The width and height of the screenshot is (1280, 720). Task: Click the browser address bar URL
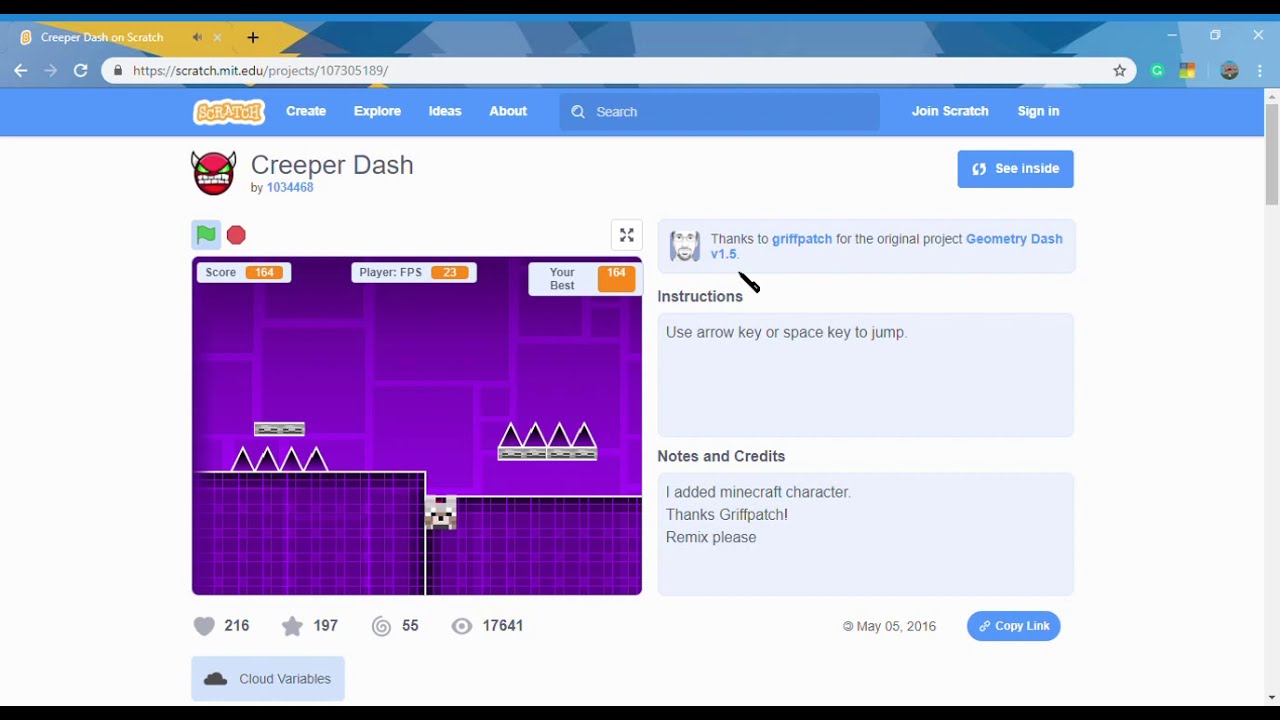click(x=260, y=71)
